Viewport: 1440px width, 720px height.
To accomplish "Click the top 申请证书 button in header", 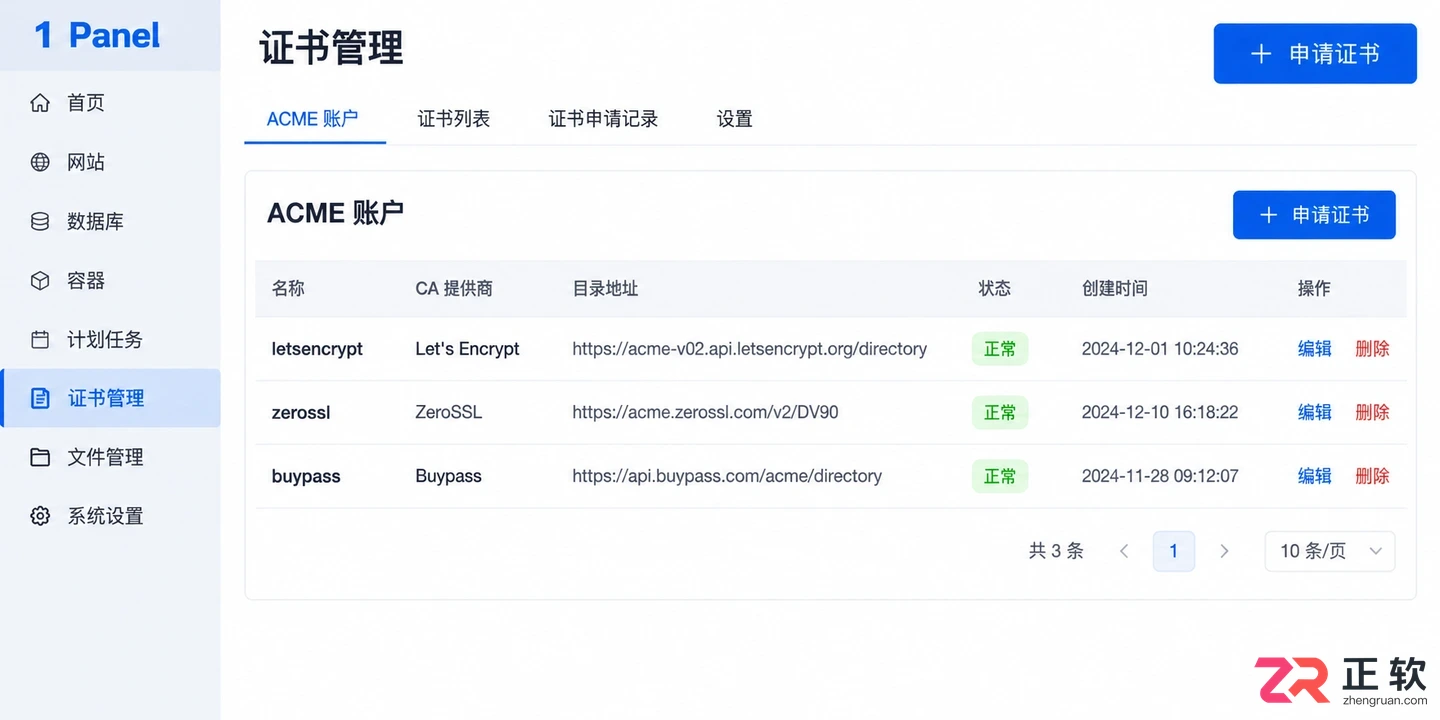I will (1315, 54).
